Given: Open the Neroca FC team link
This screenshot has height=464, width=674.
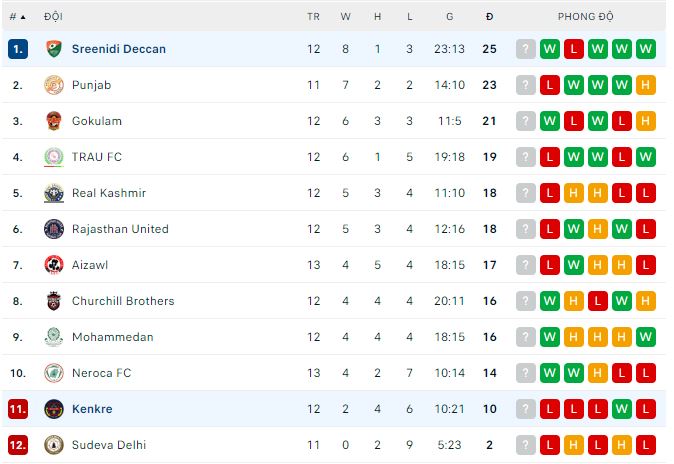Looking at the screenshot, I should 101,373.
